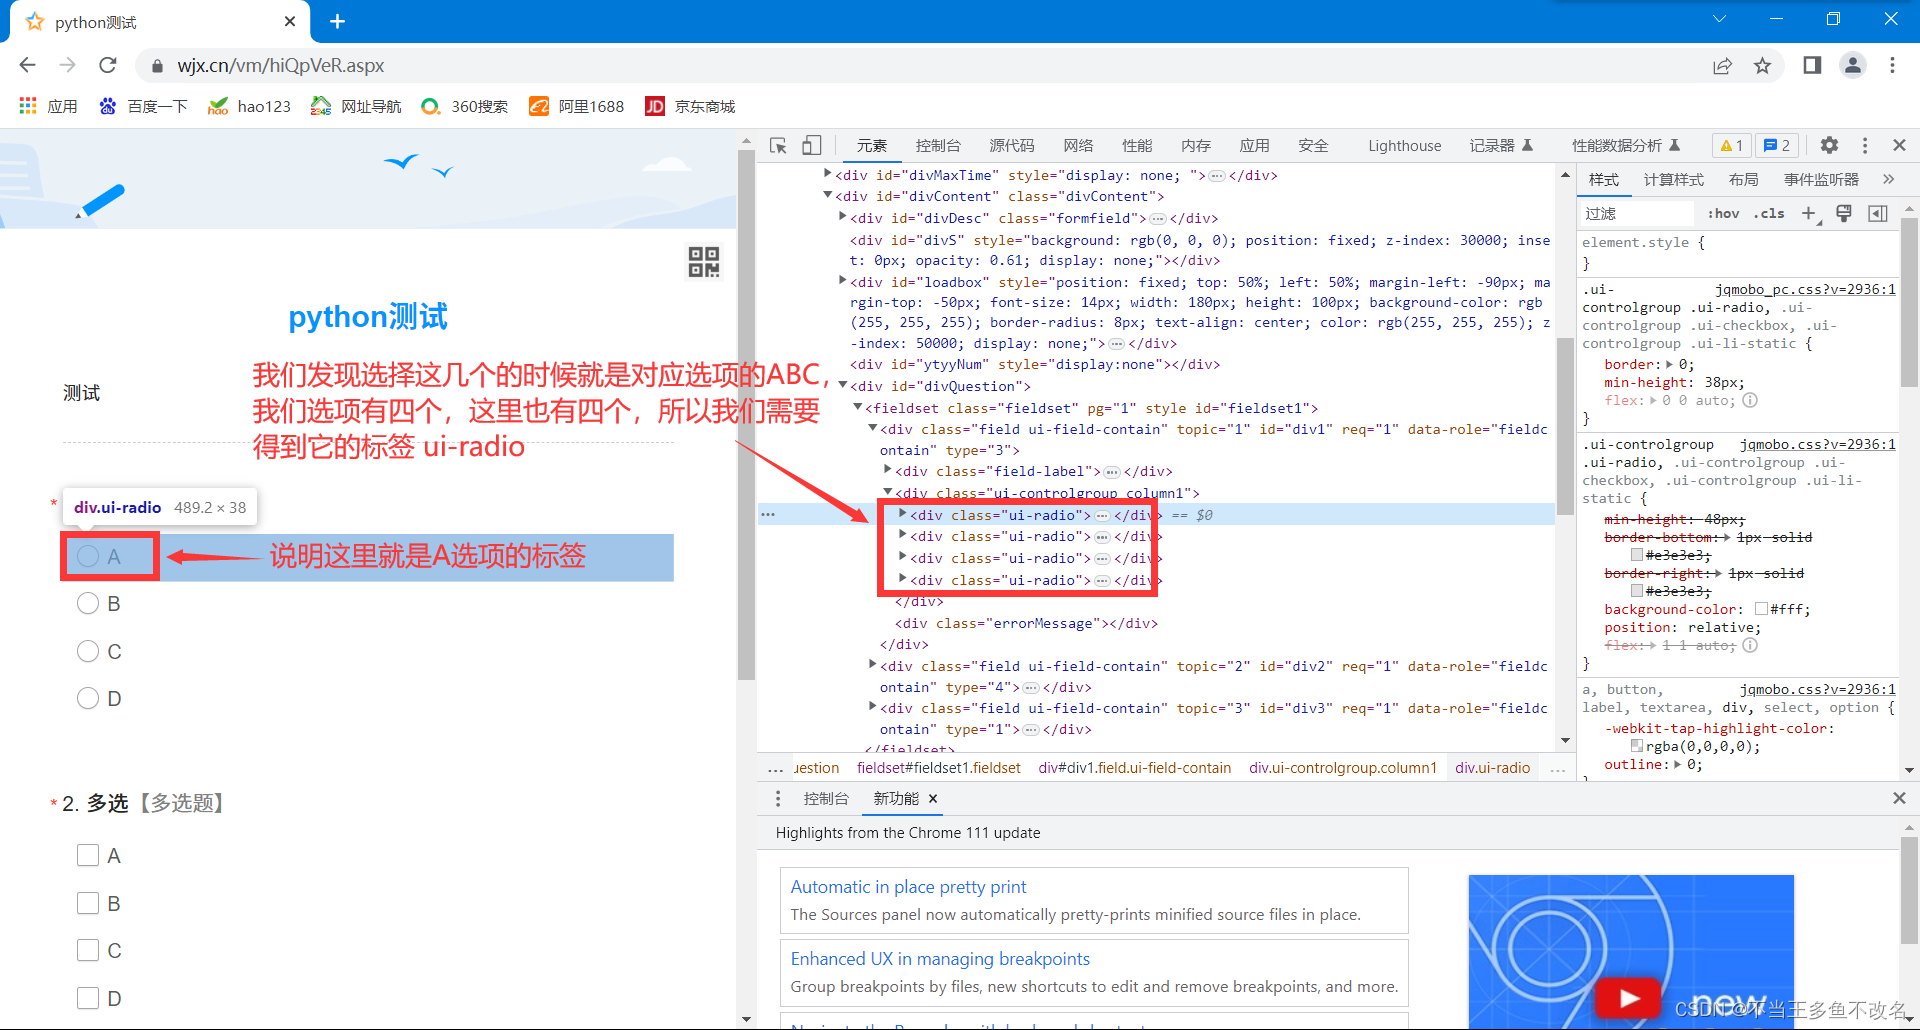Open the browser side panel icon
Screen dimensions: 1920x1030
(x=1812, y=65)
